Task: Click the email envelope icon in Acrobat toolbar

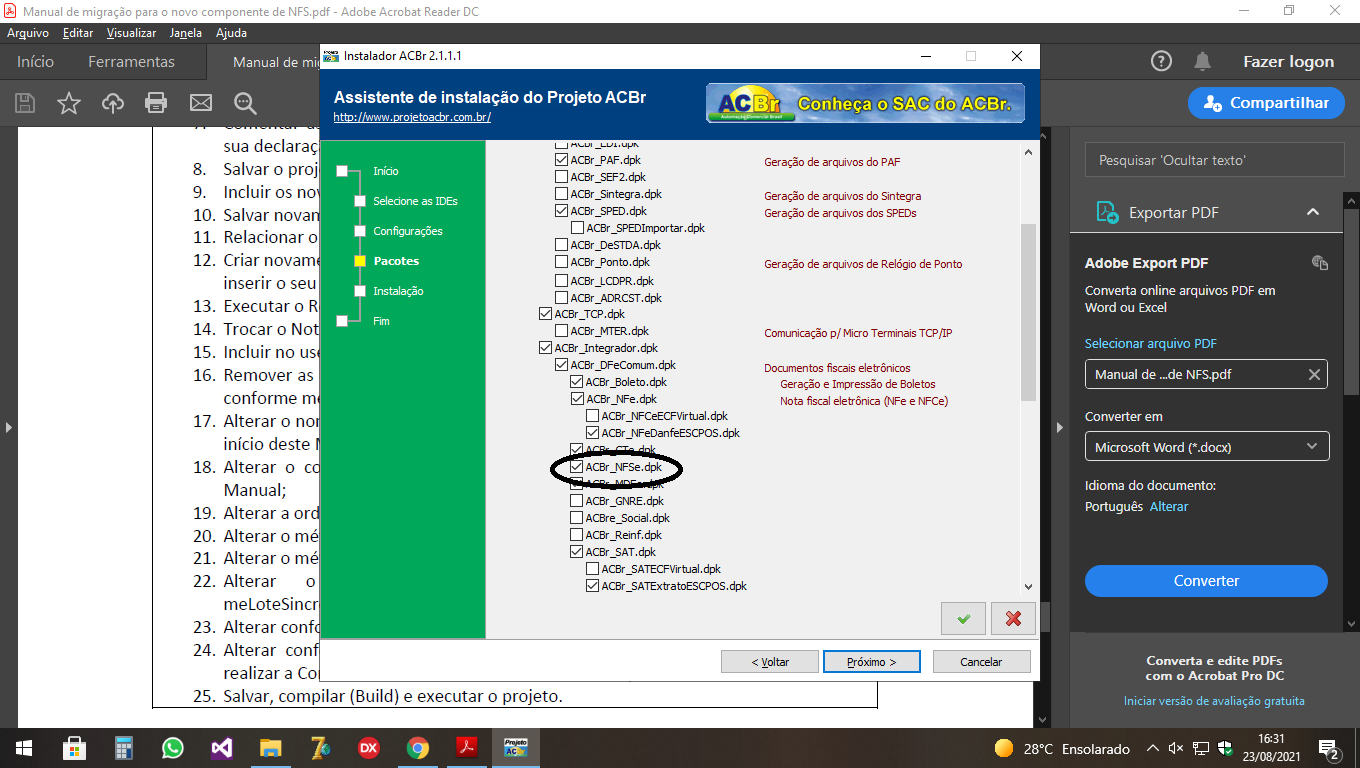Action: tap(201, 103)
